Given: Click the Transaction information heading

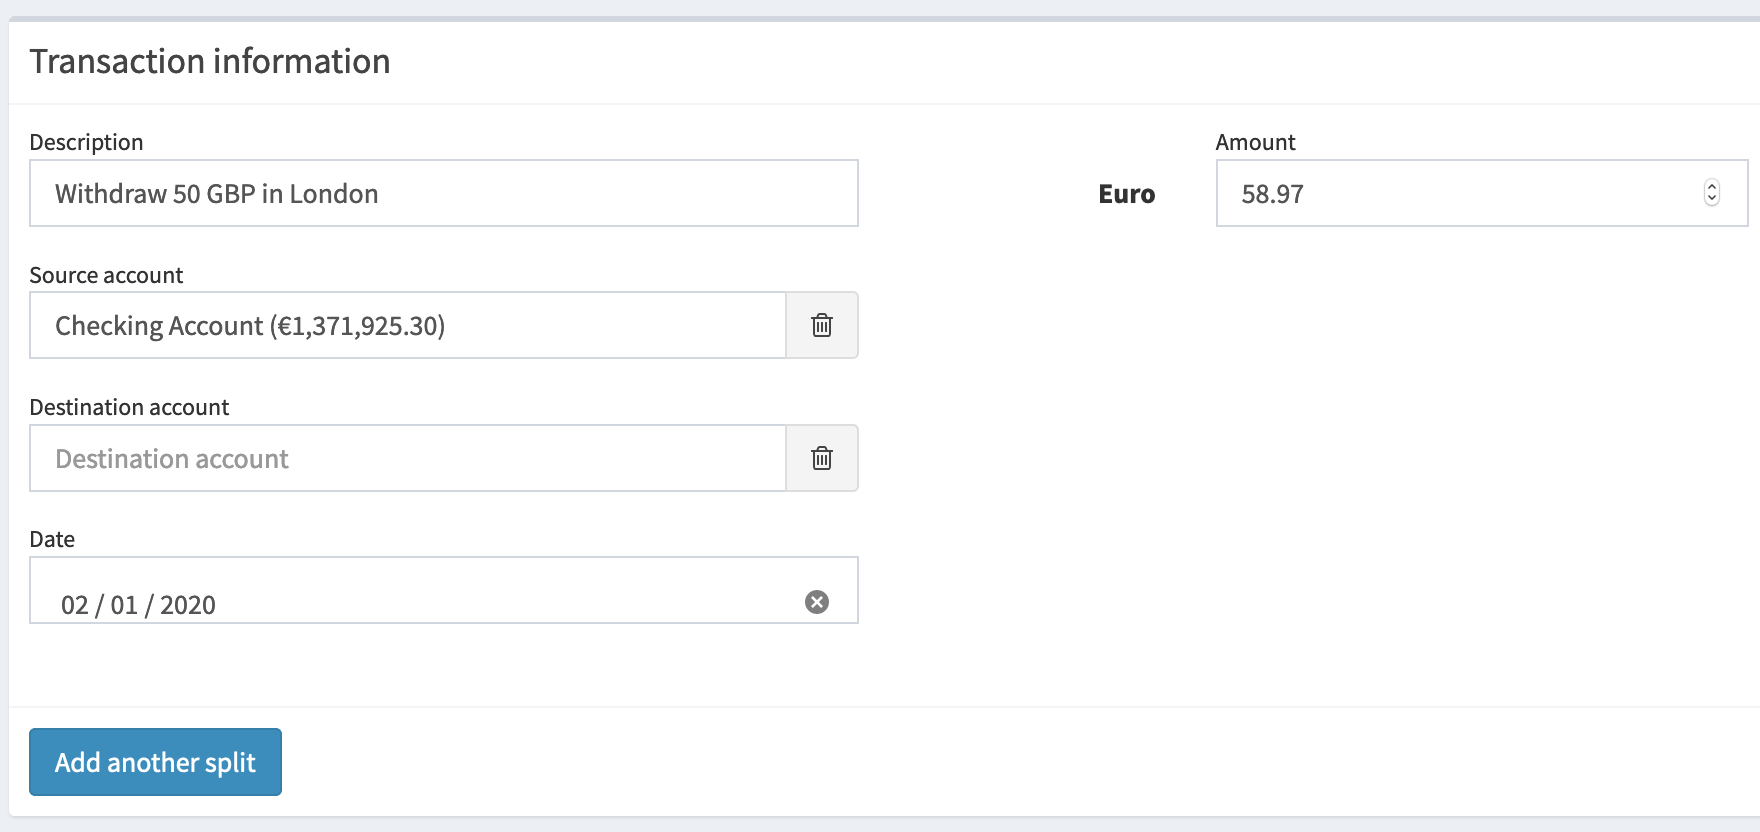Looking at the screenshot, I should [x=210, y=61].
